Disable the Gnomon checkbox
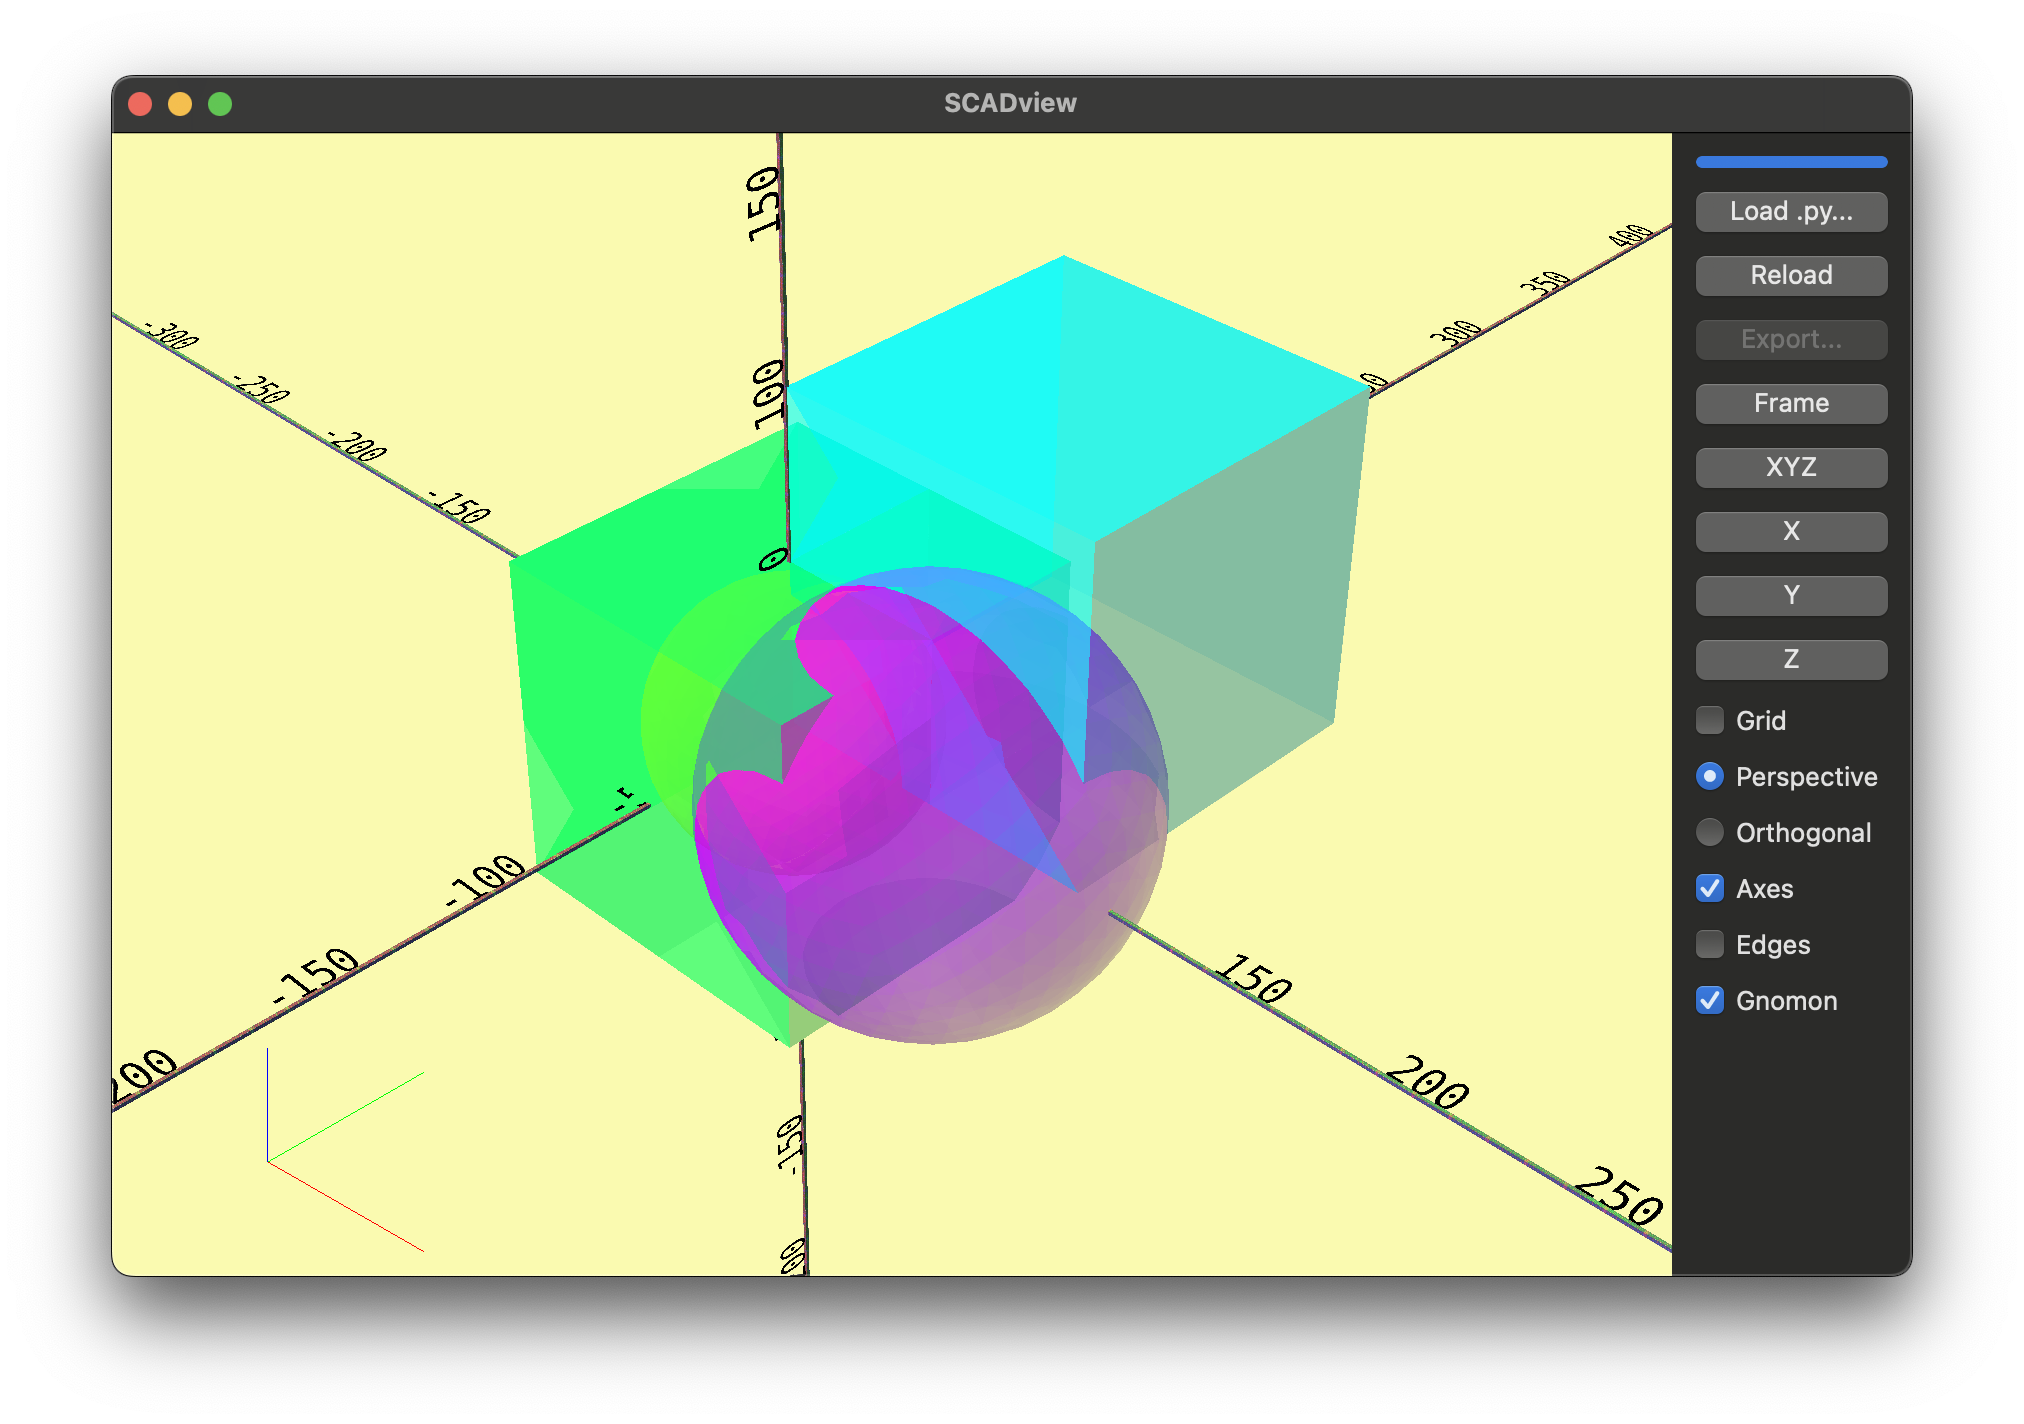The image size is (2024, 1424). [x=1709, y=1000]
